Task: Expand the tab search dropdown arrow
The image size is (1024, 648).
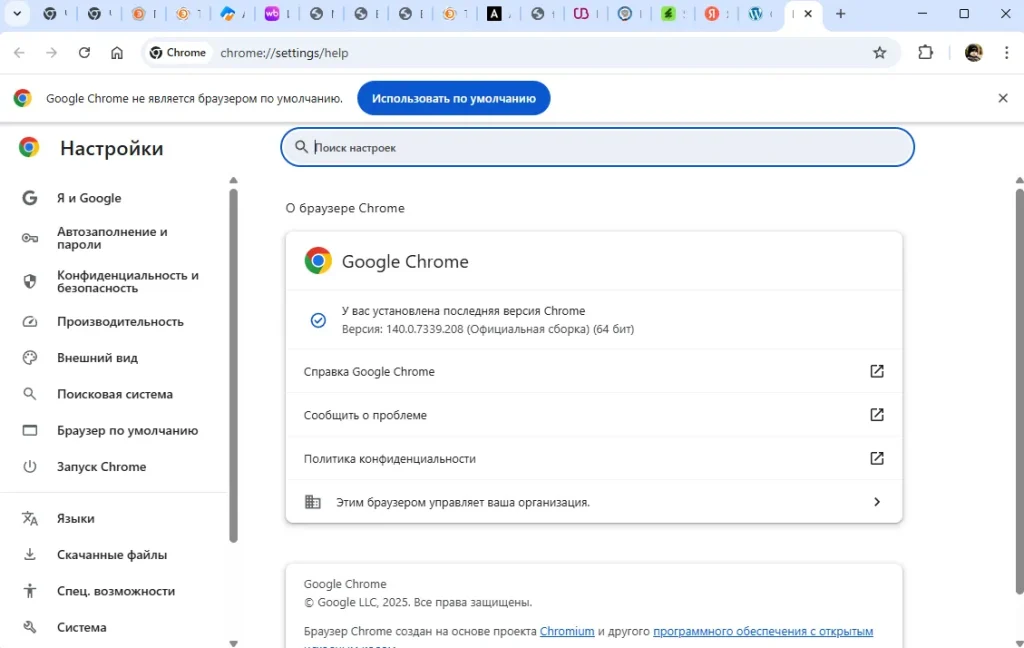Action: click(17, 14)
